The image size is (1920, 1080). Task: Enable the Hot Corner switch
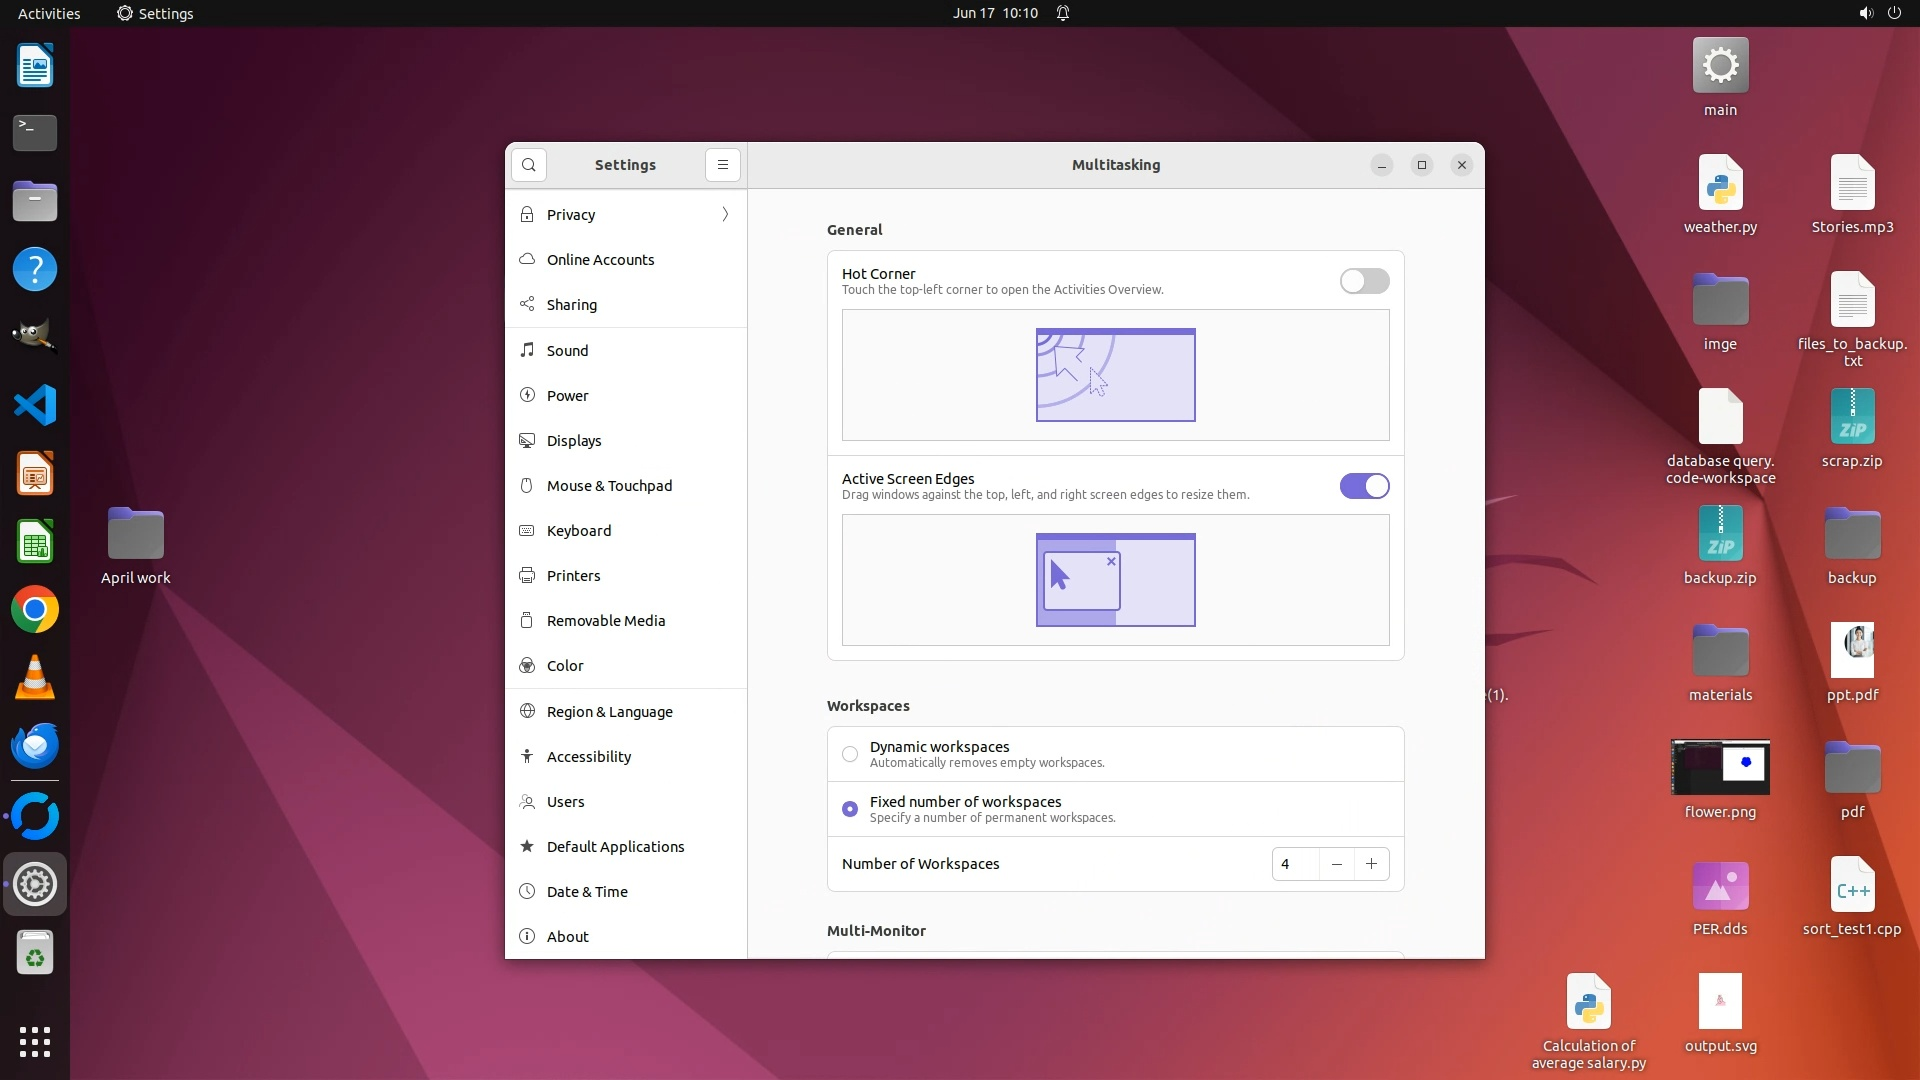tap(1364, 281)
